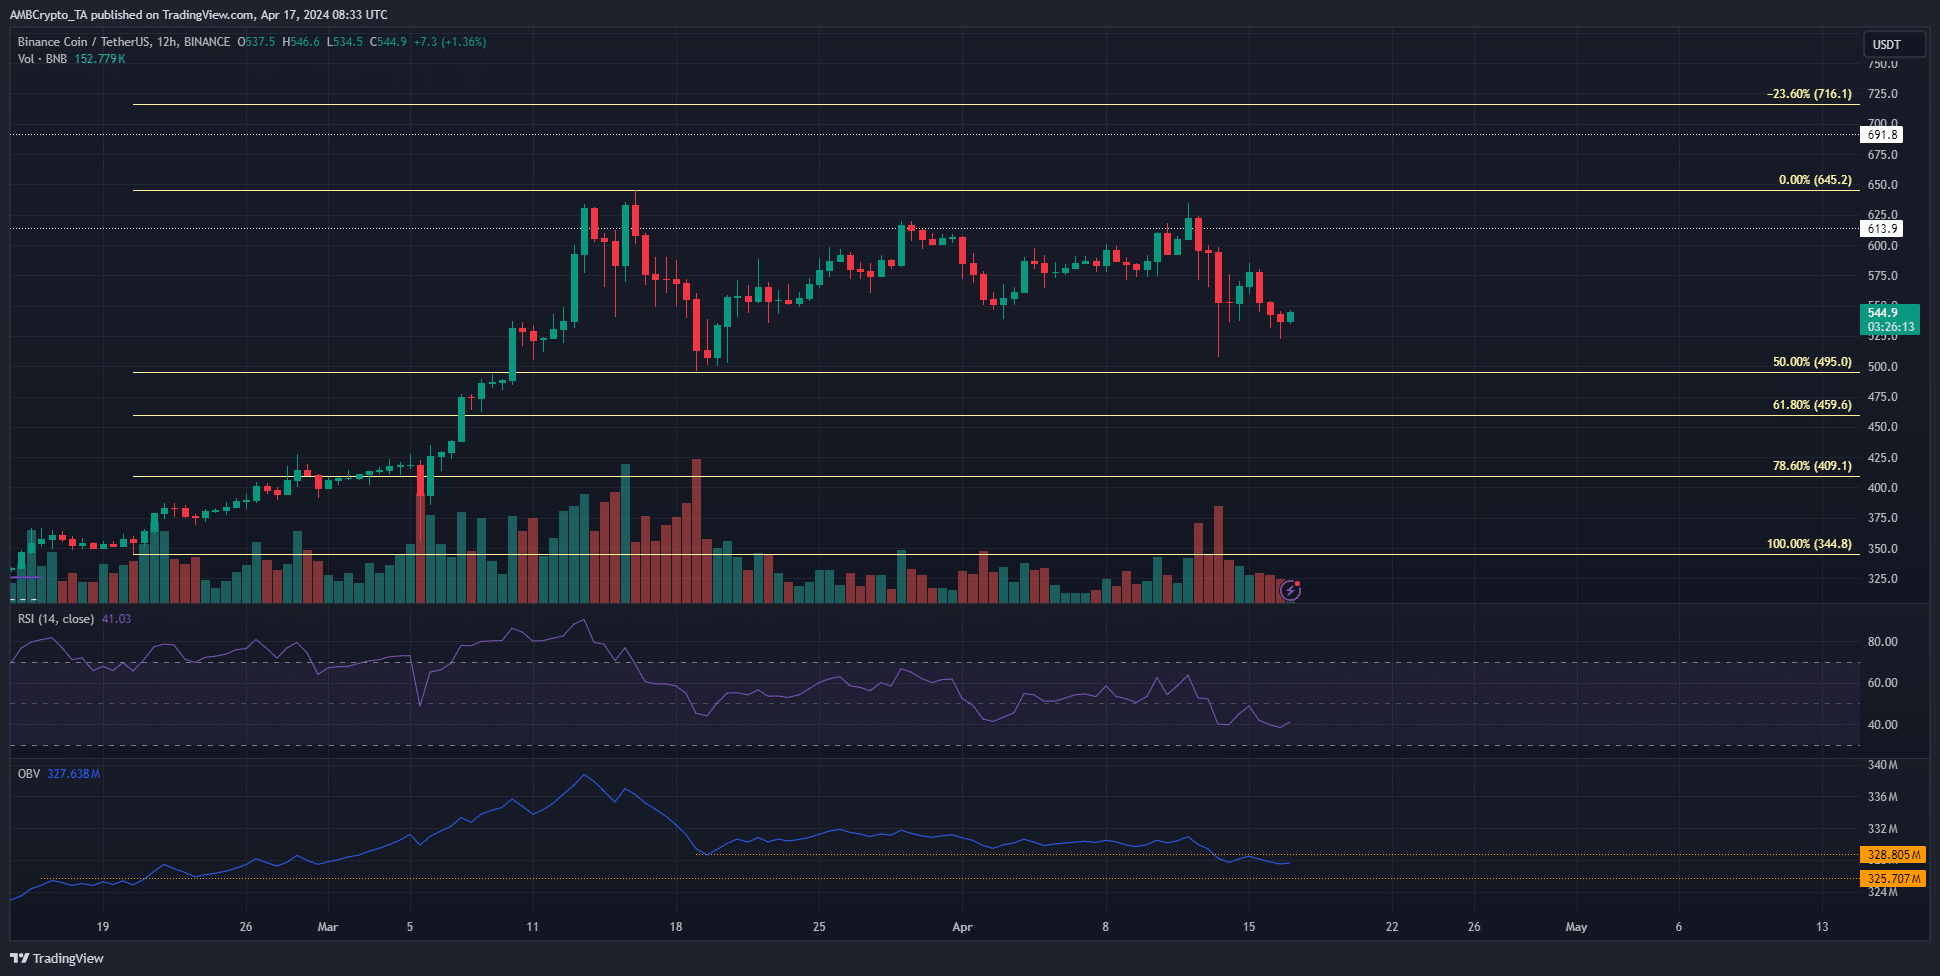Click the 613.9 price line label
Viewport: 1940px width, 976px height.
point(1881,229)
